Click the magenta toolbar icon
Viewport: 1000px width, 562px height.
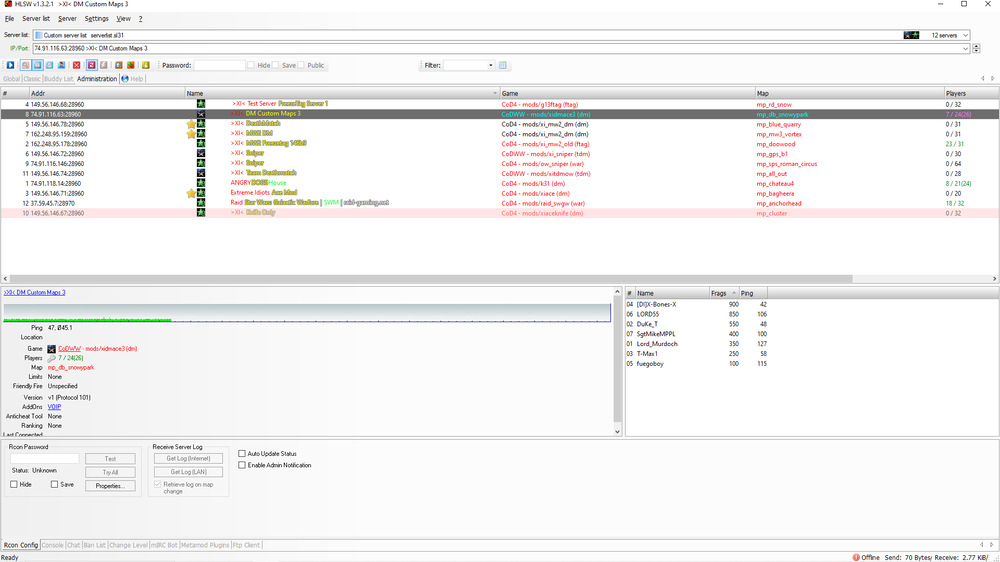click(90, 65)
